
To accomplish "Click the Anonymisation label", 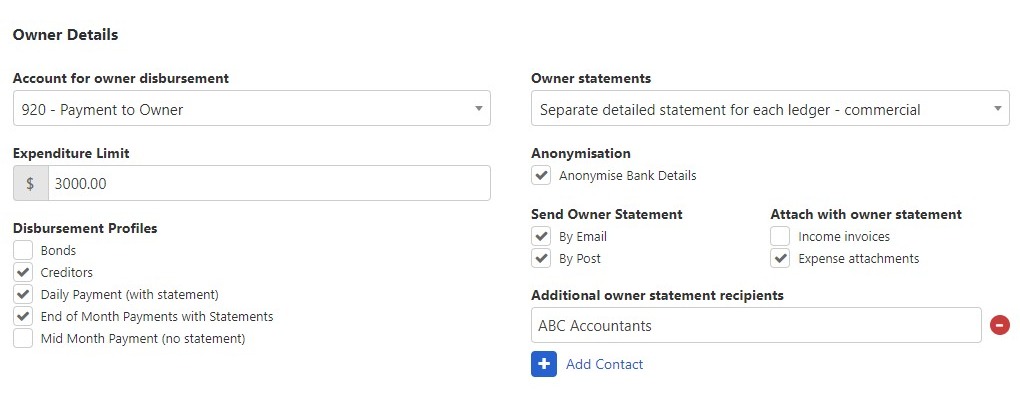I will (x=581, y=153).
